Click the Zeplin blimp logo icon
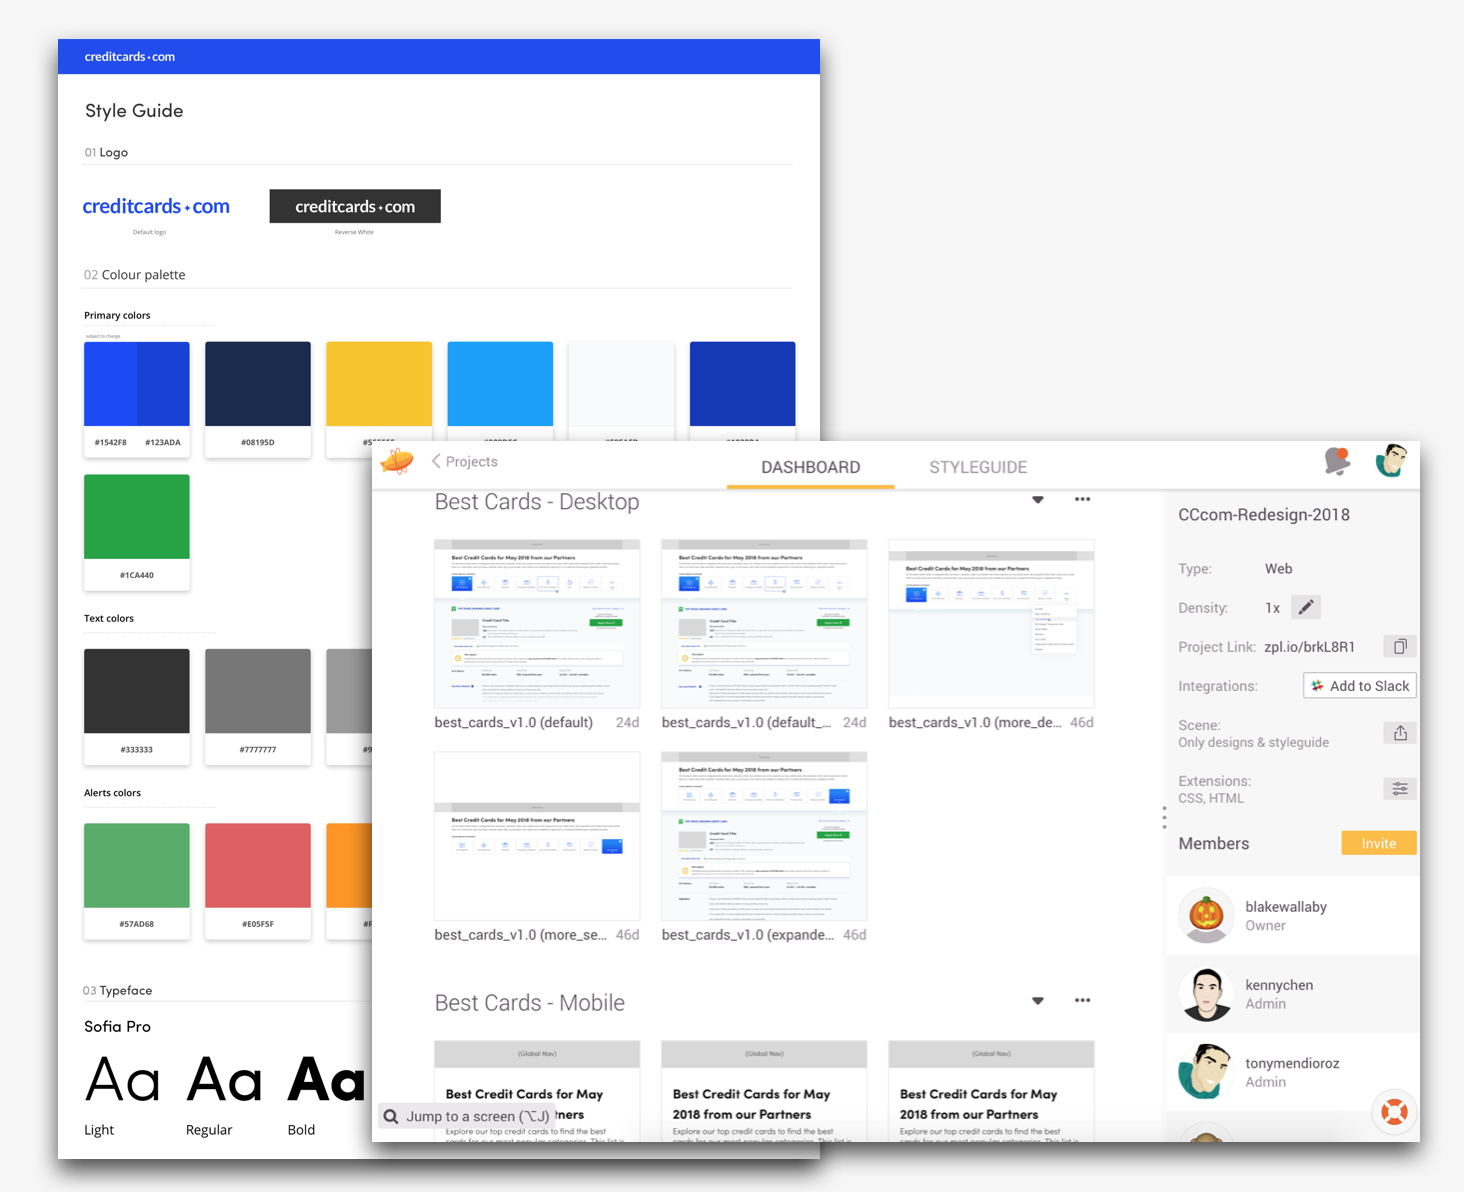This screenshot has width=1464, height=1192. [x=397, y=461]
